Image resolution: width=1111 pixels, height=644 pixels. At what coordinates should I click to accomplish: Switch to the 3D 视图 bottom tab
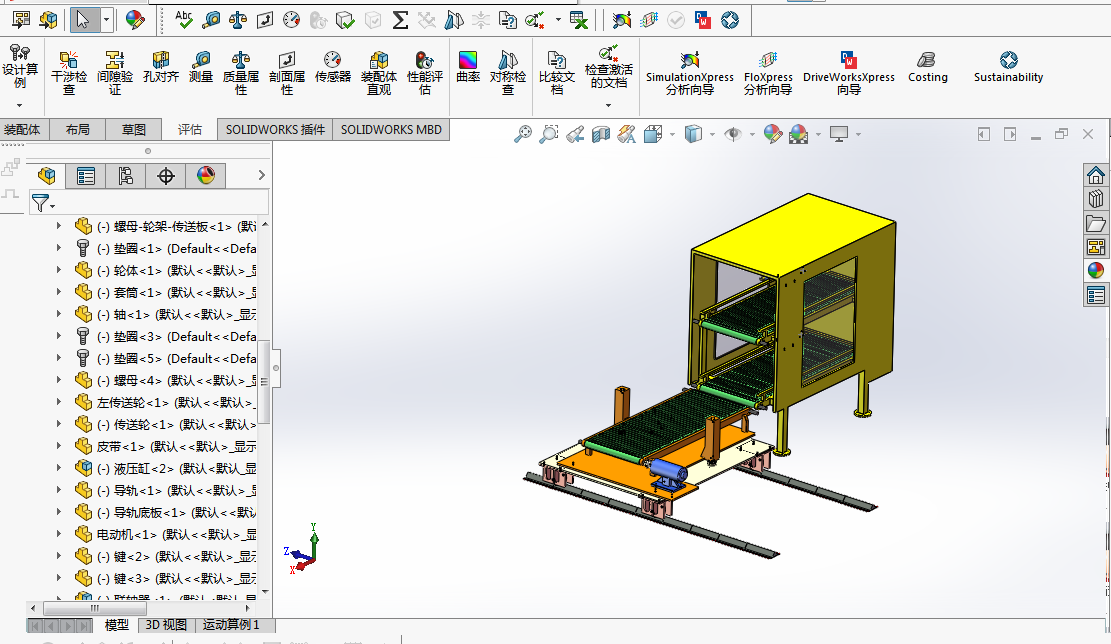166,625
